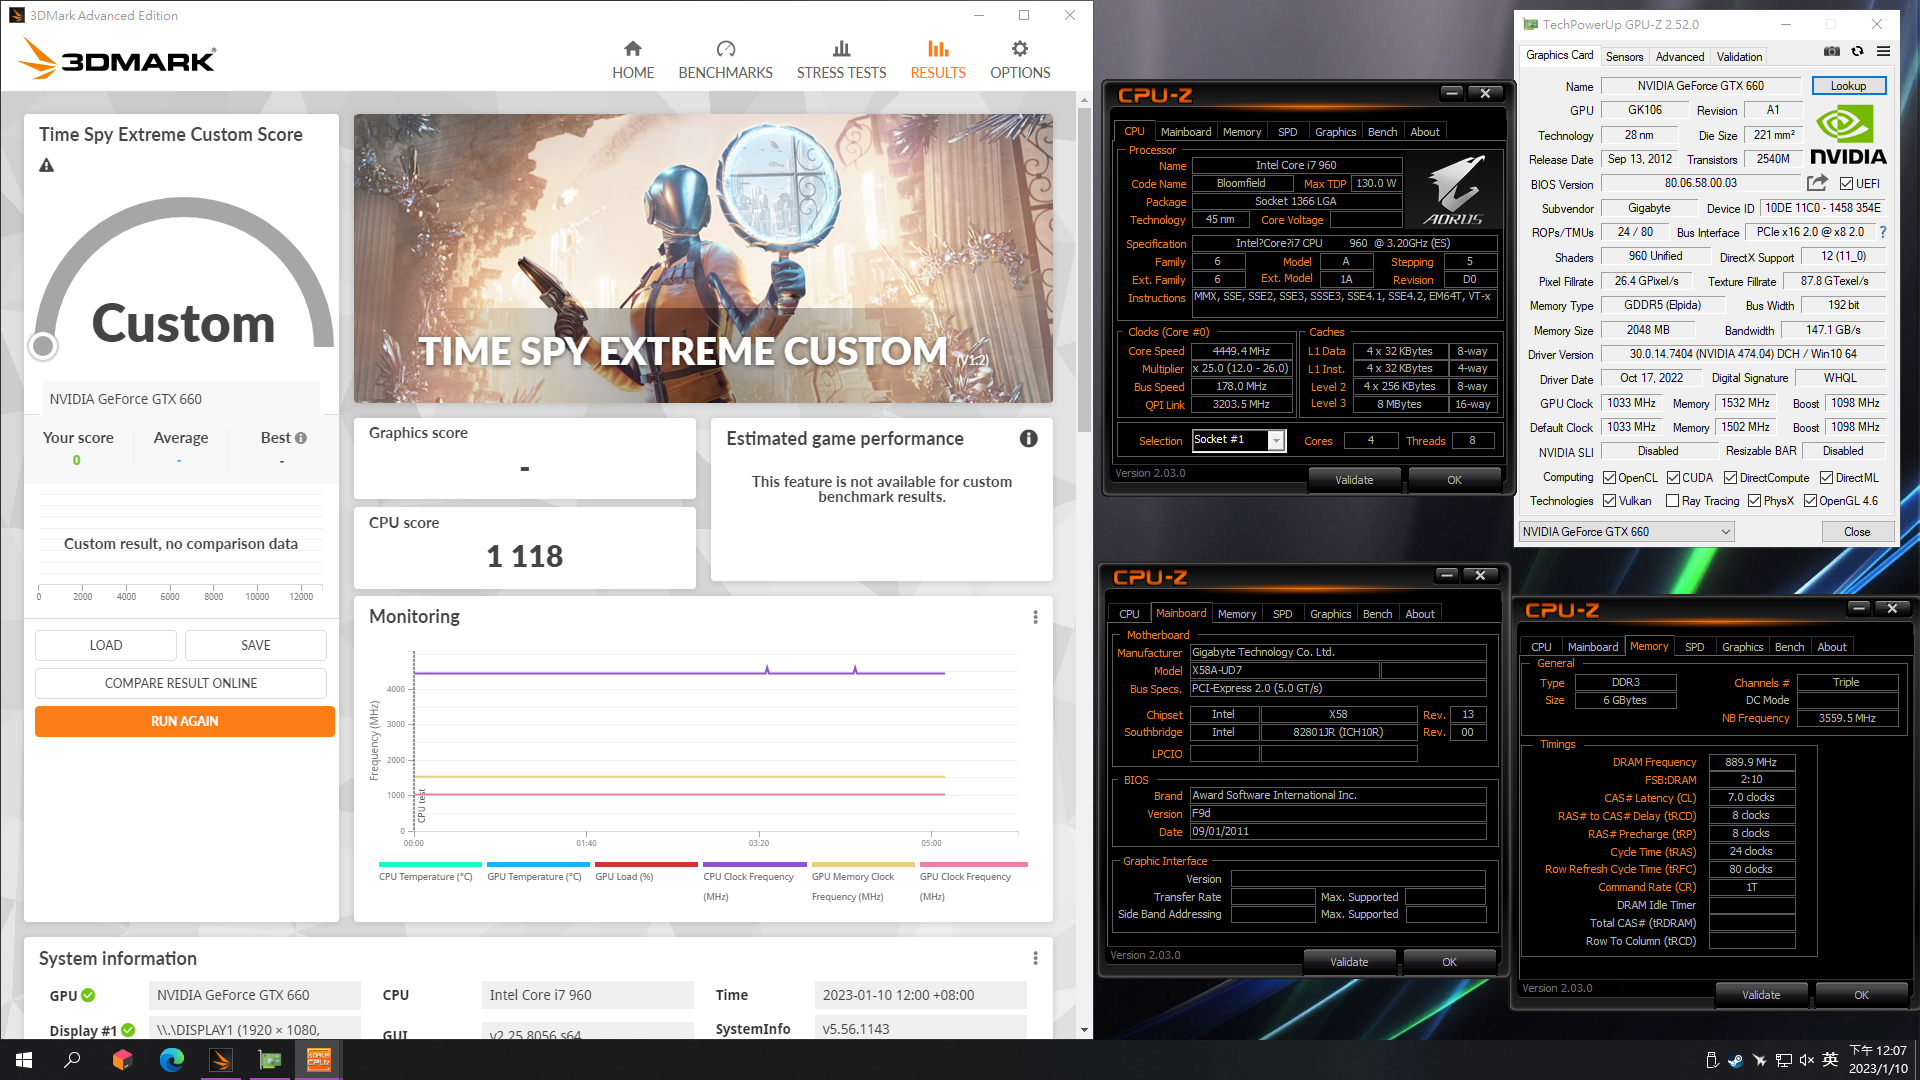Open STRESS TESTS in 3DMark
1920x1080 pixels.
coord(841,60)
